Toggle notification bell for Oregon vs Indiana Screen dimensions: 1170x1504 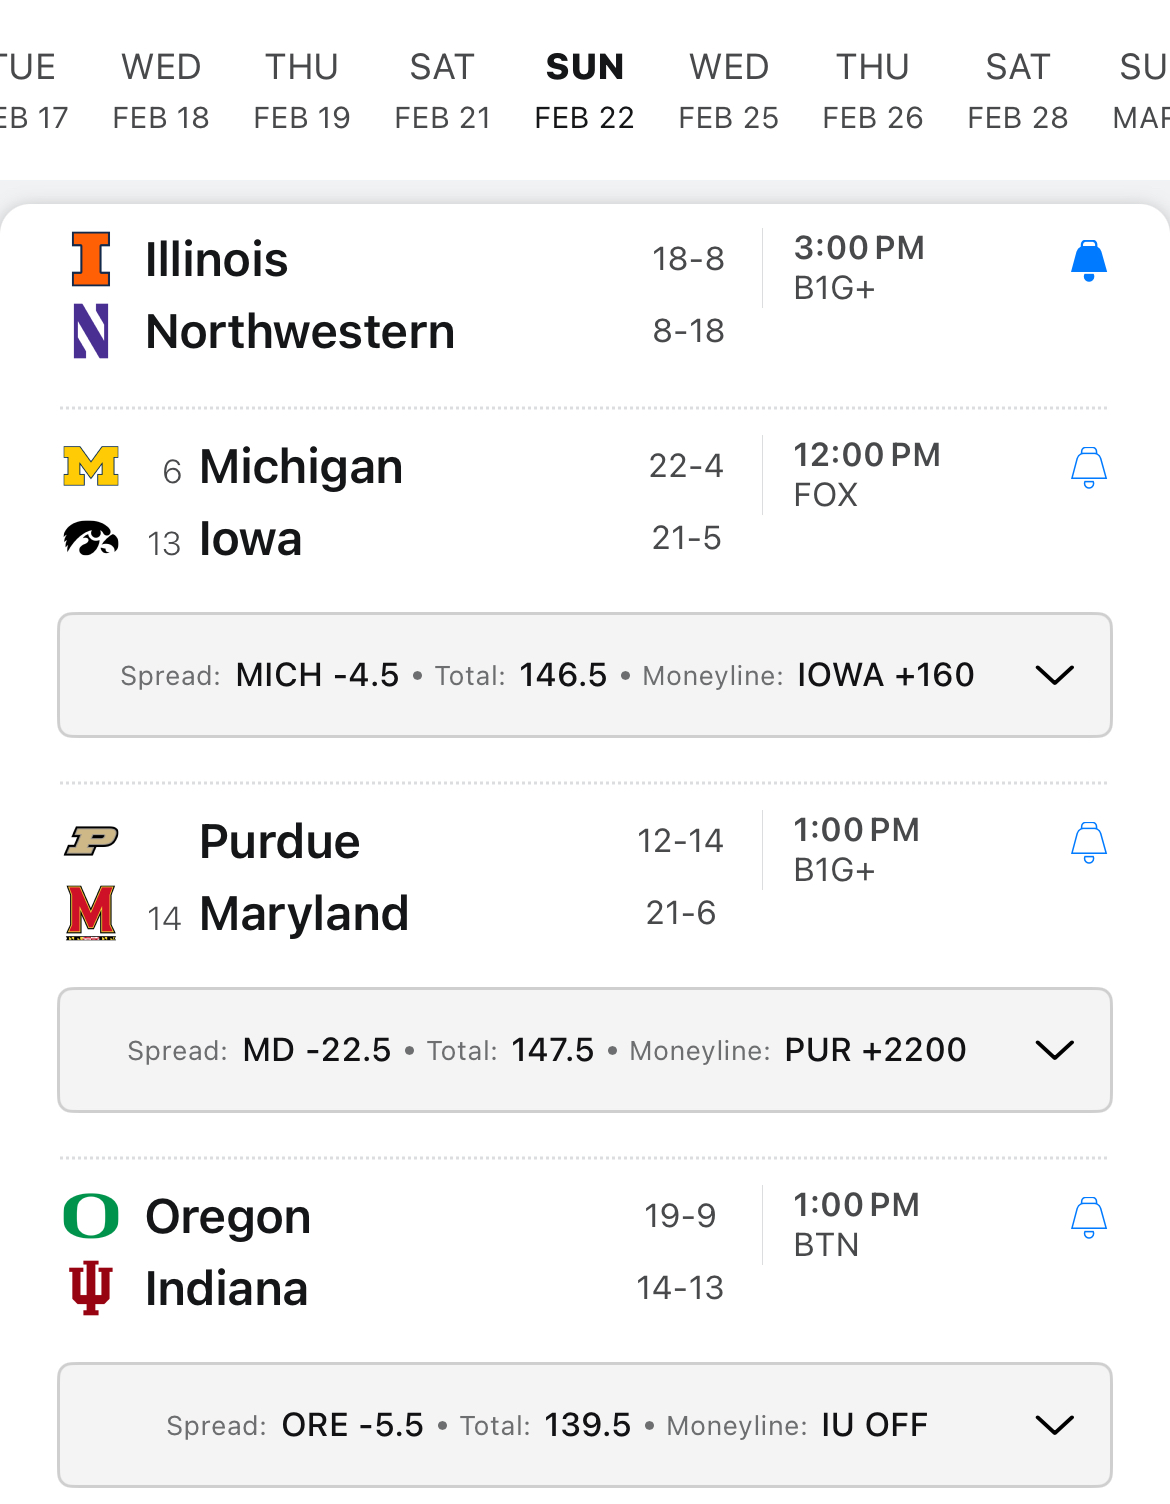(x=1088, y=1217)
